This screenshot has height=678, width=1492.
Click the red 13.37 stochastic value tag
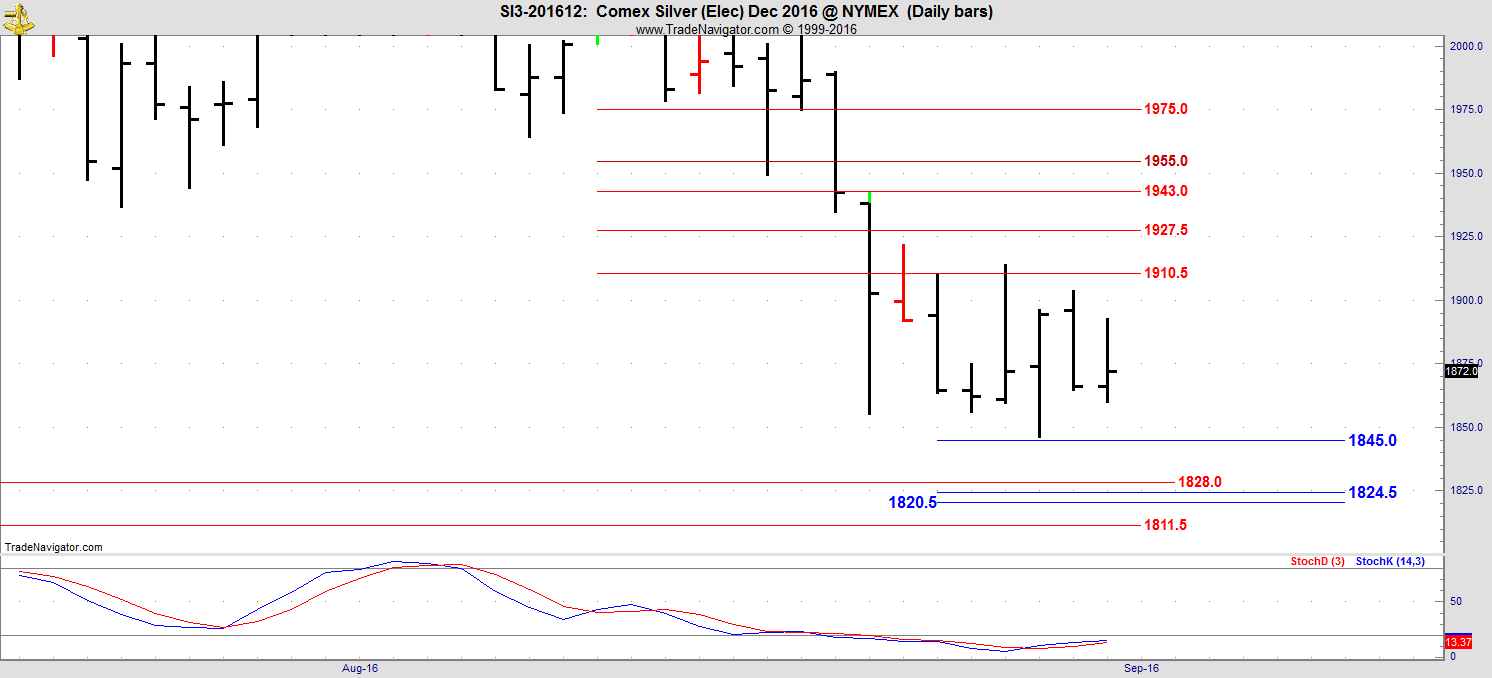[1458, 642]
